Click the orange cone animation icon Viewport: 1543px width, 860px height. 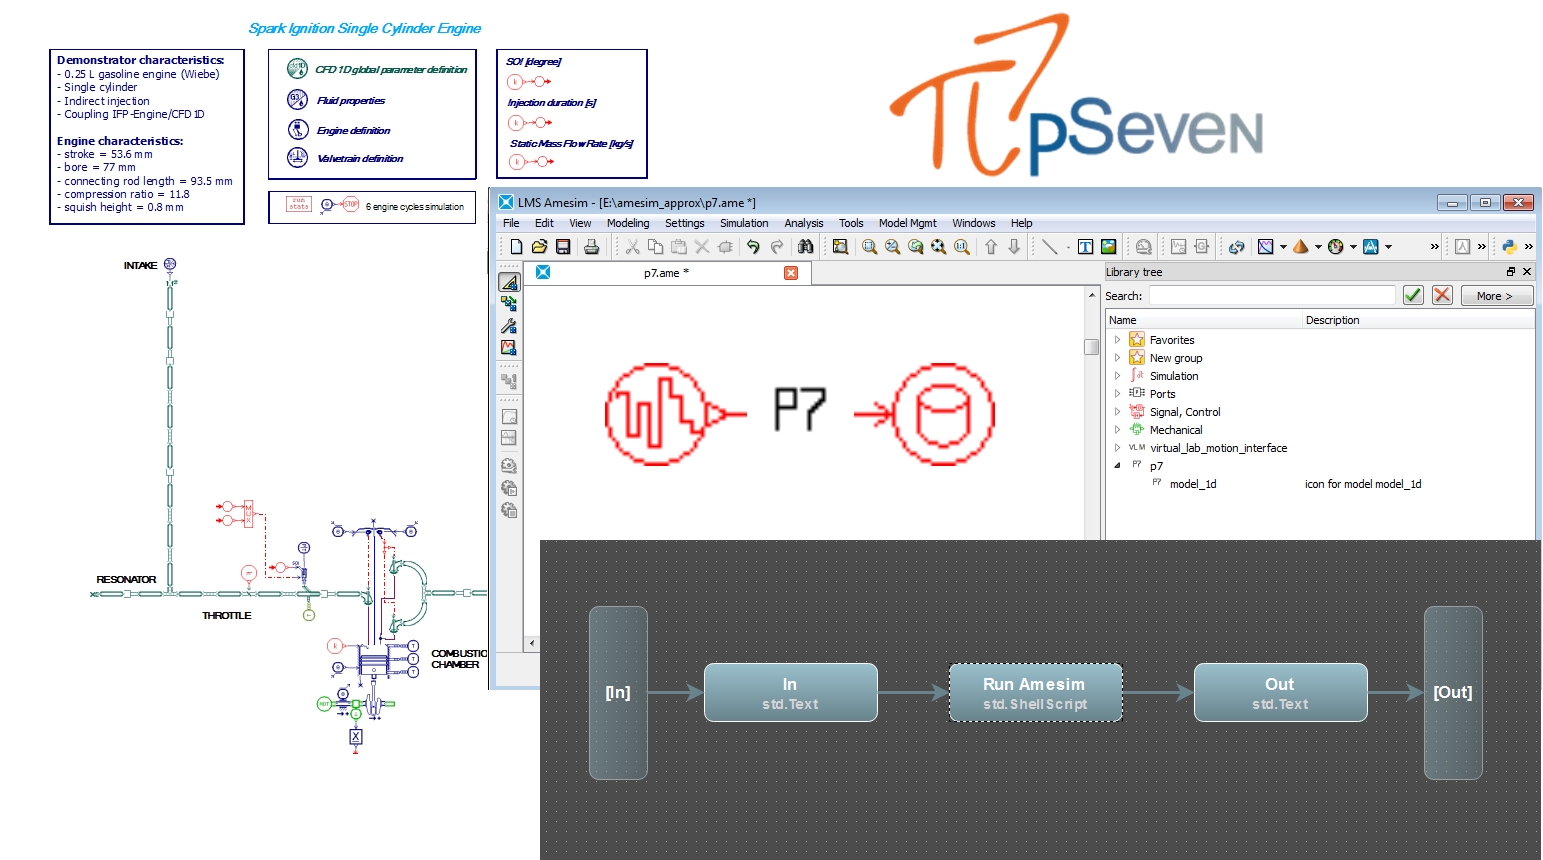pos(1300,247)
